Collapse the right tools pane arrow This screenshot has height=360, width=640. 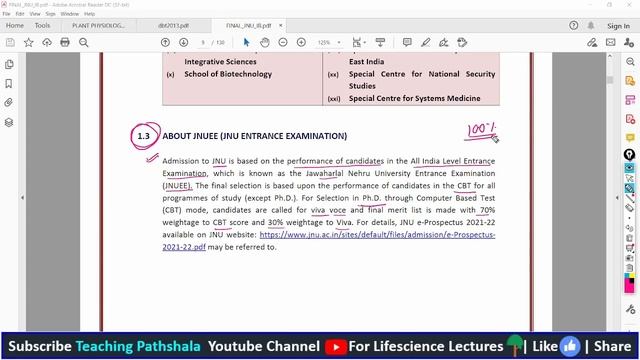617,198
